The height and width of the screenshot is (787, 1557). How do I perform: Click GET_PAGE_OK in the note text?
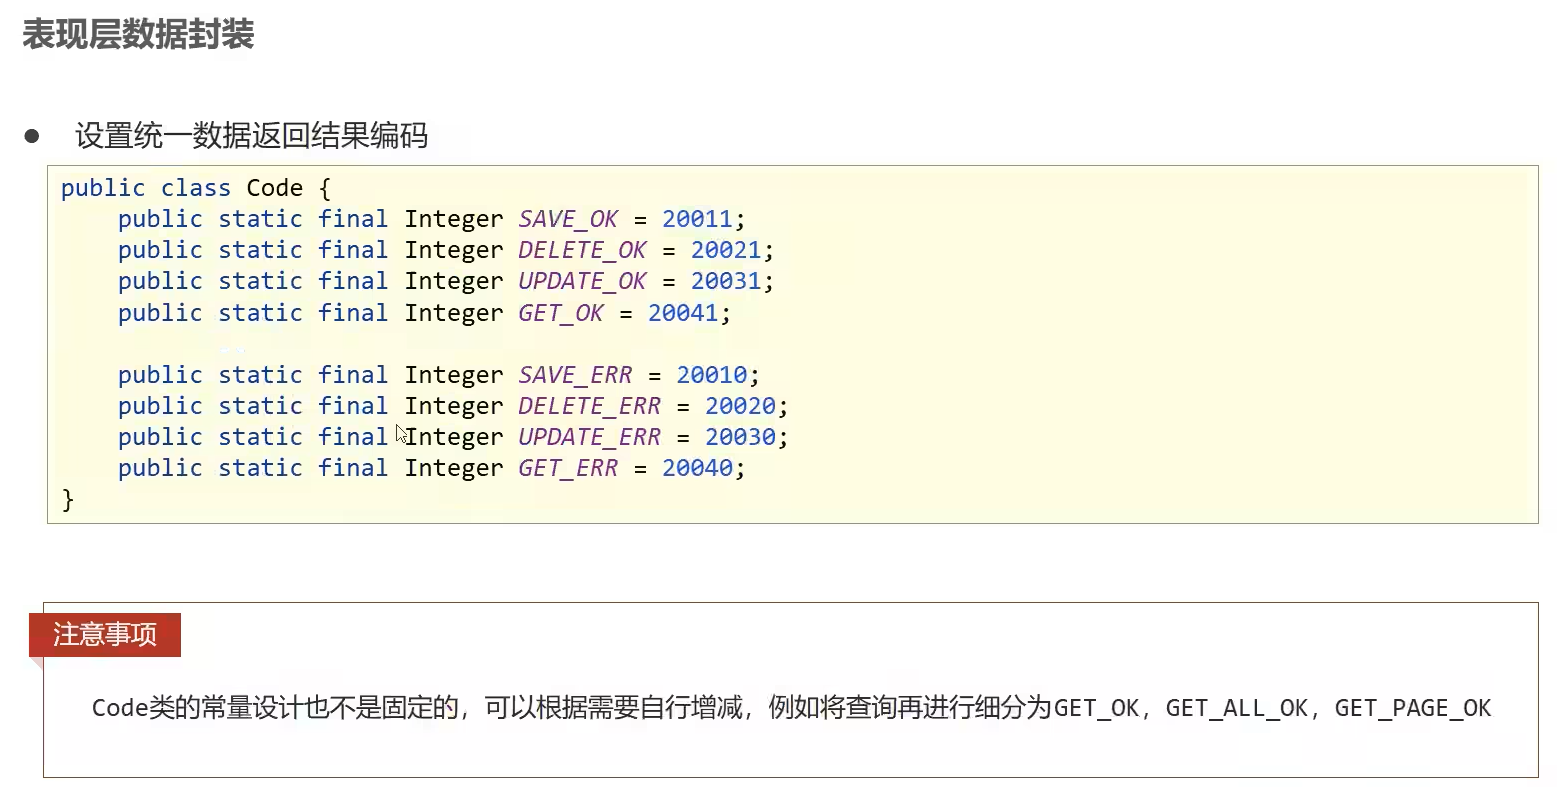pos(1412,709)
